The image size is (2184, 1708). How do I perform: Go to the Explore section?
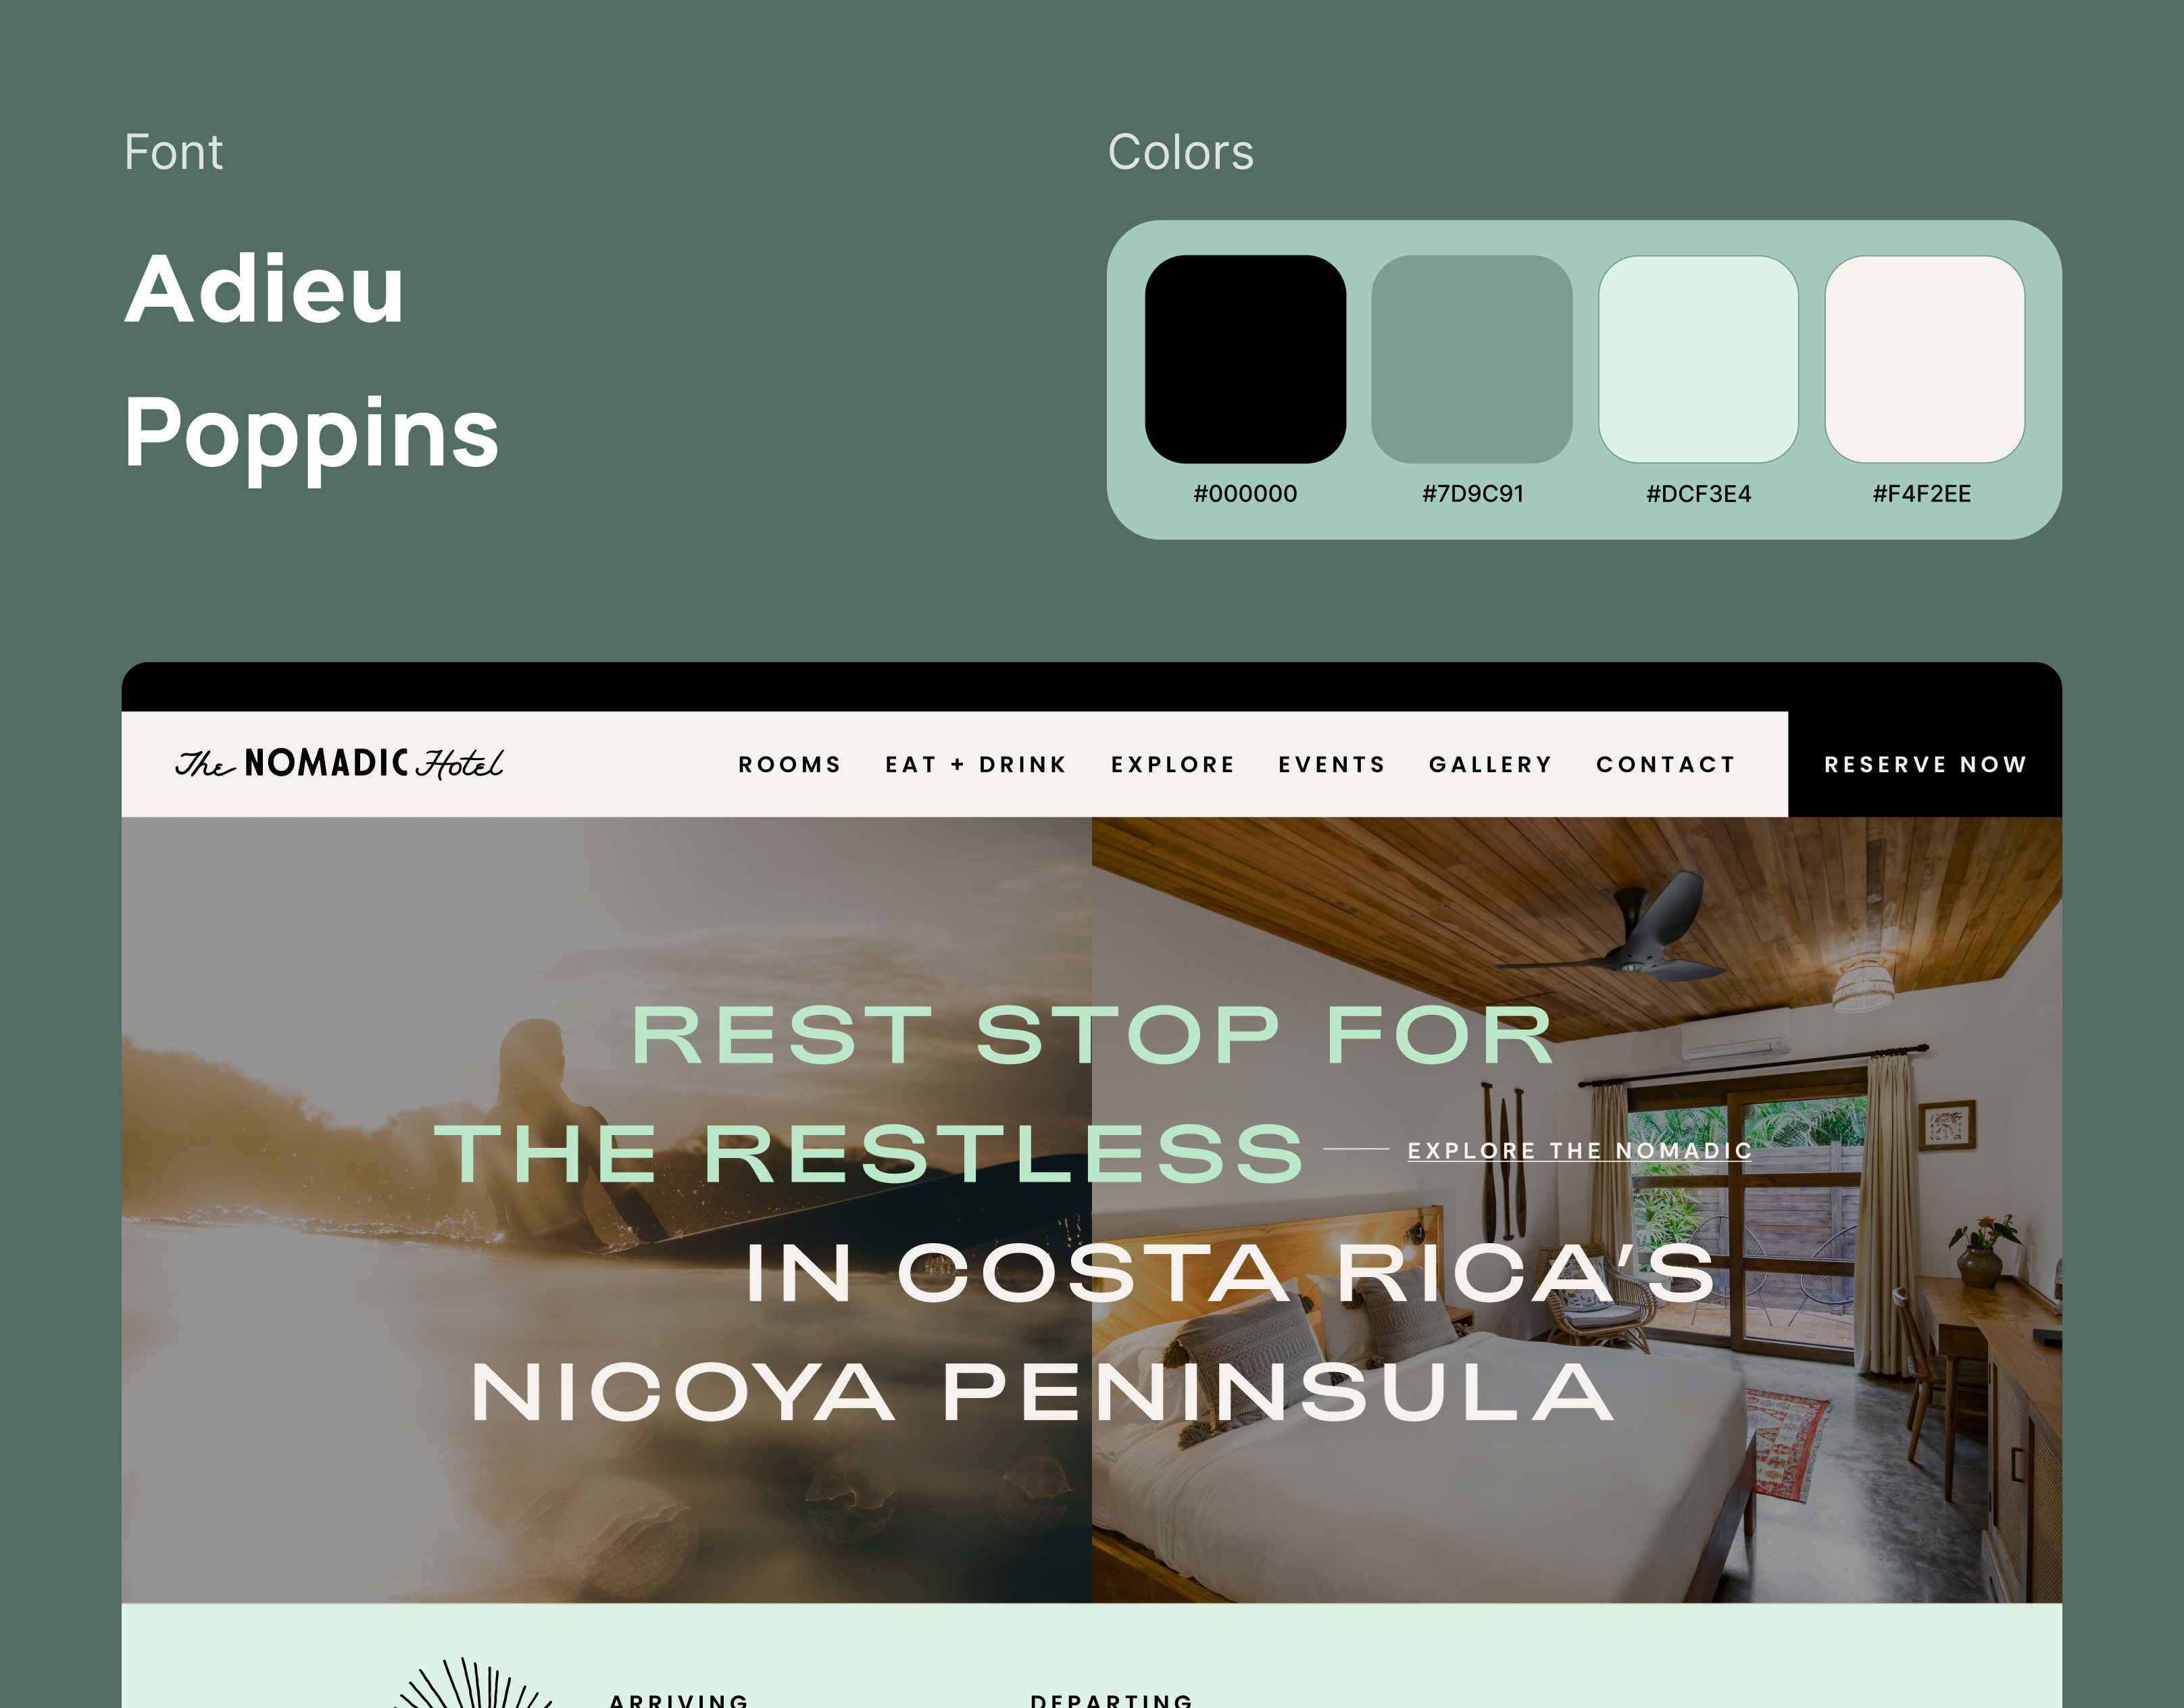pos(1173,764)
